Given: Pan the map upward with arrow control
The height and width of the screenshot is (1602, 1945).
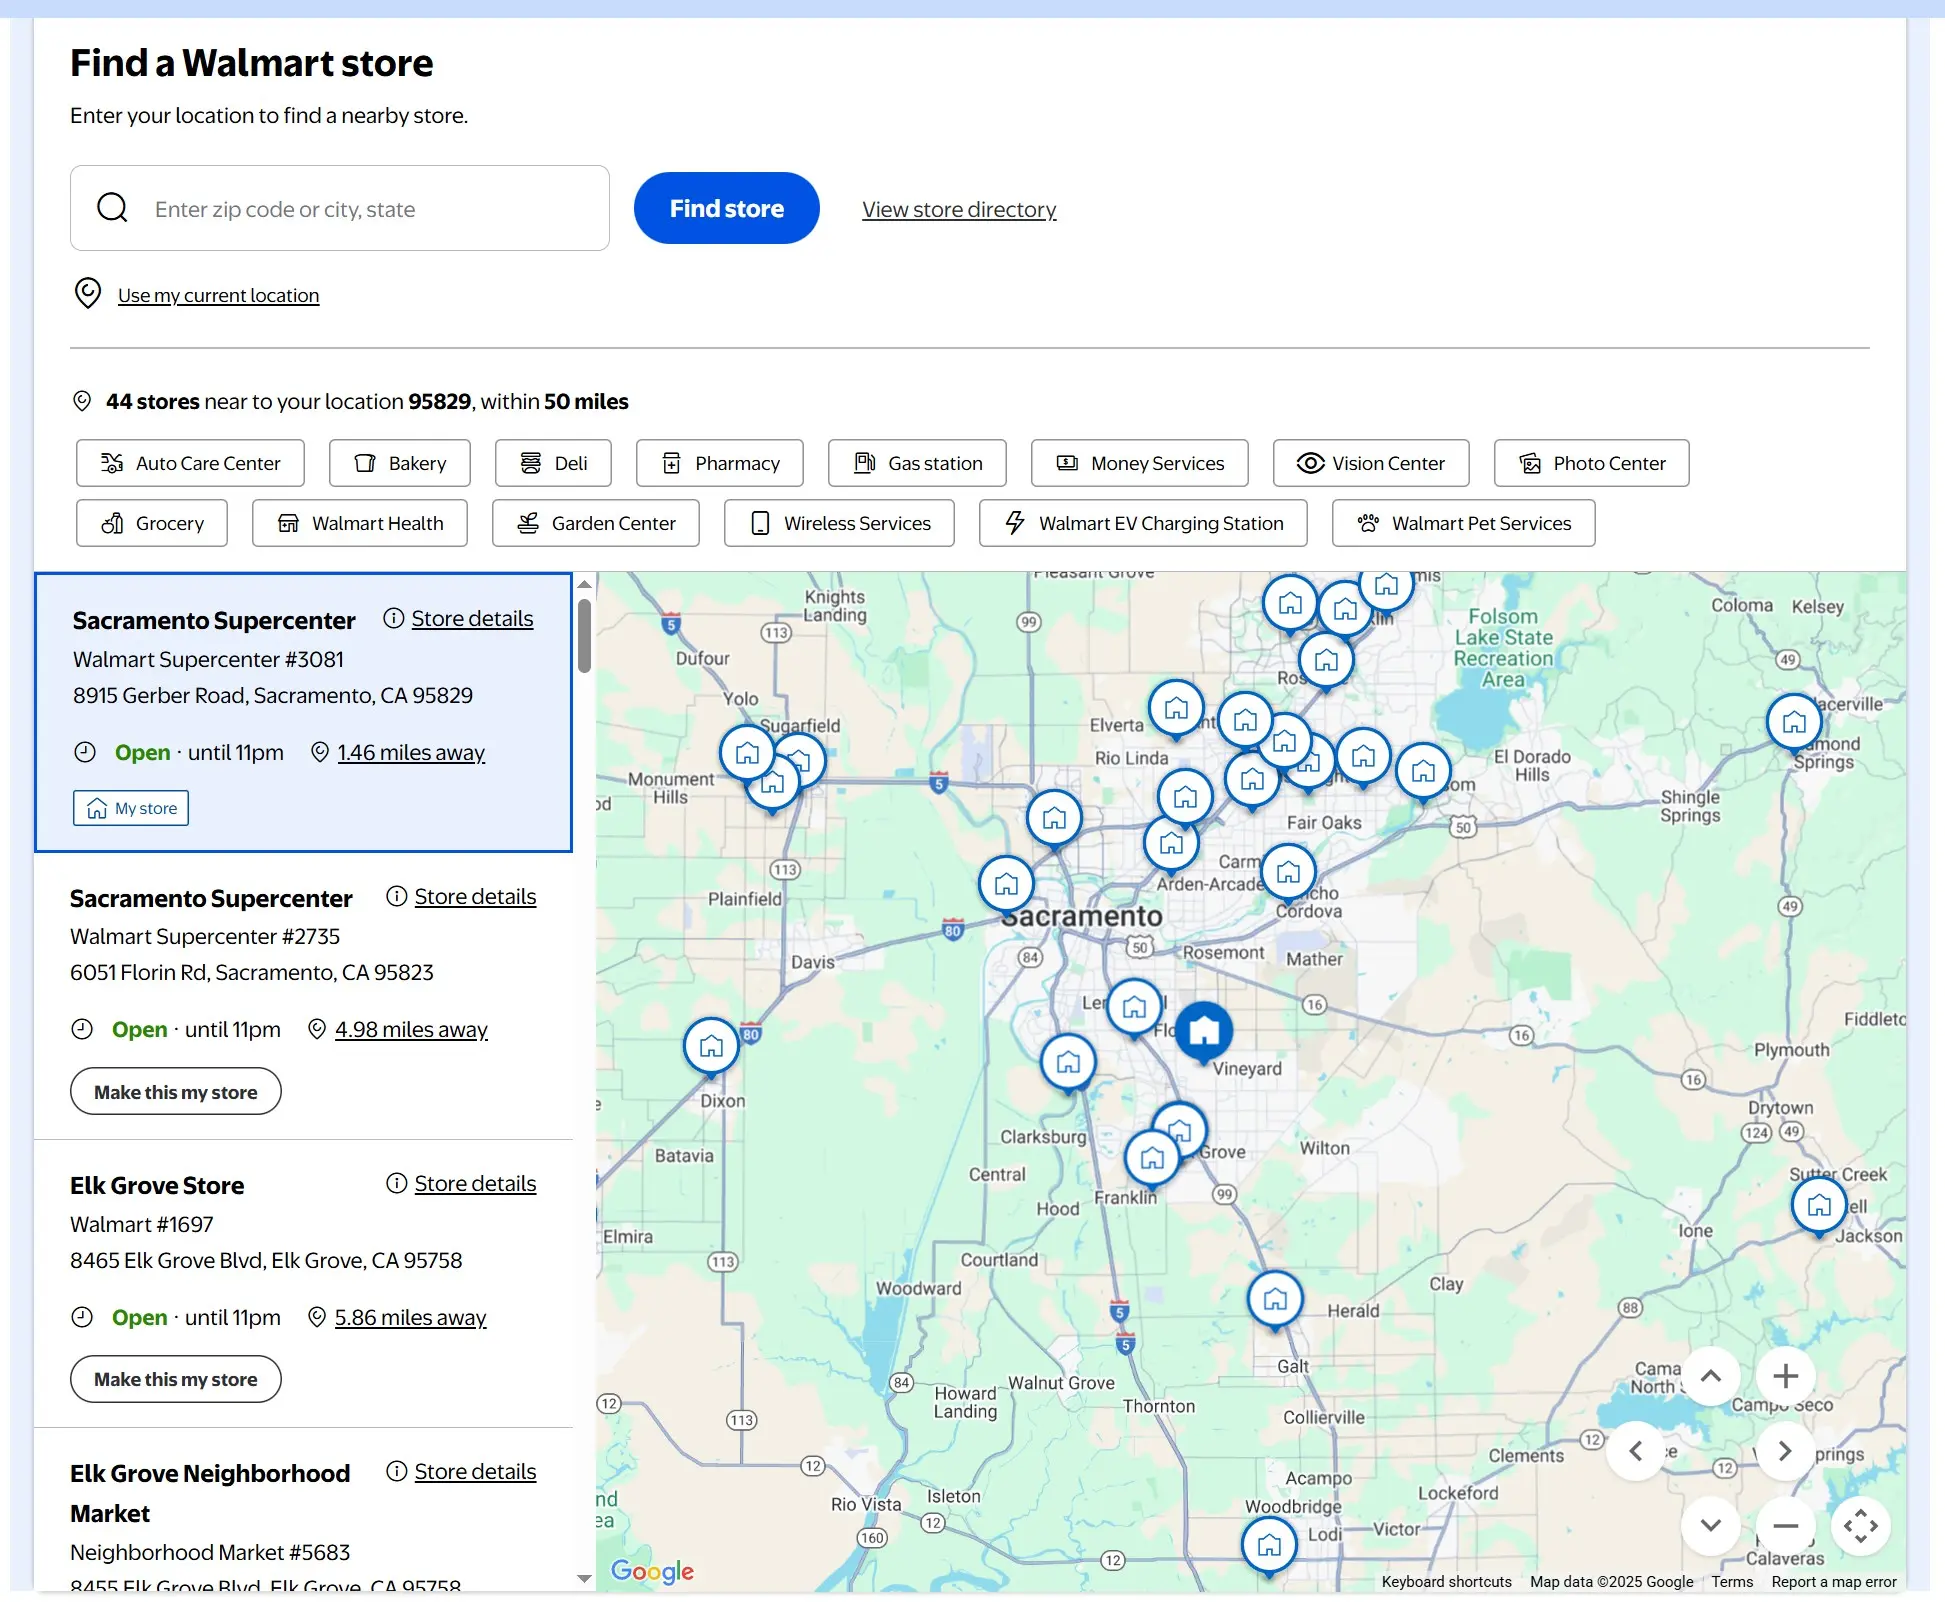Looking at the screenshot, I should pos(1710,1375).
